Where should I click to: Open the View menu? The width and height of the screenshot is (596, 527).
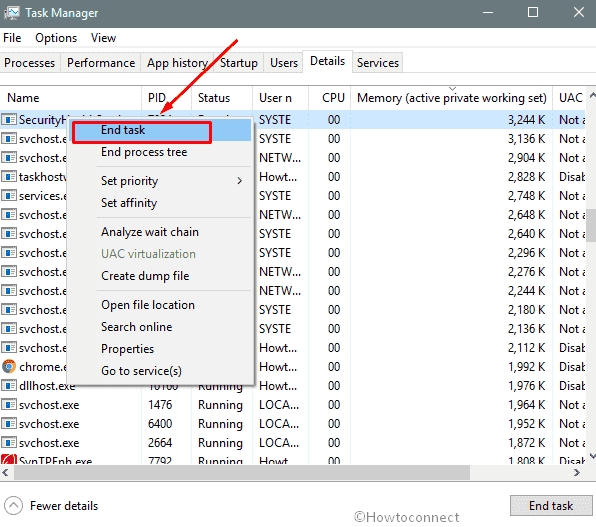coord(103,38)
